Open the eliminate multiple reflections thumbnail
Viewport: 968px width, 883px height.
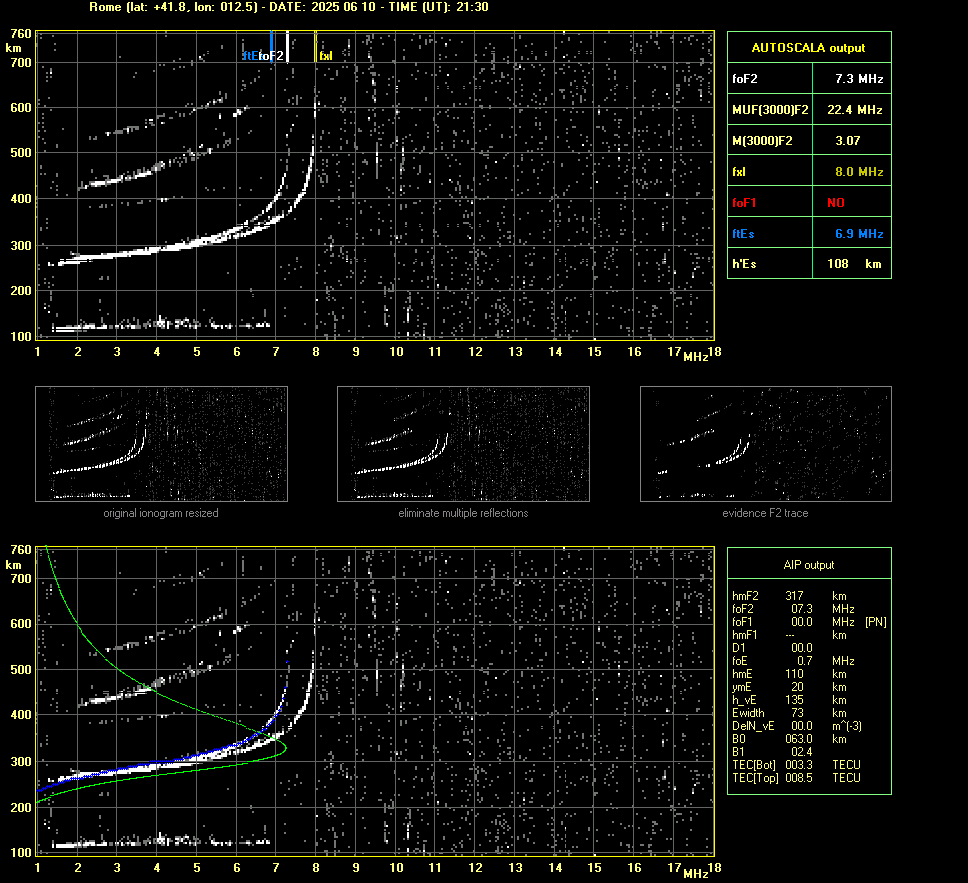click(x=463, y=444)
